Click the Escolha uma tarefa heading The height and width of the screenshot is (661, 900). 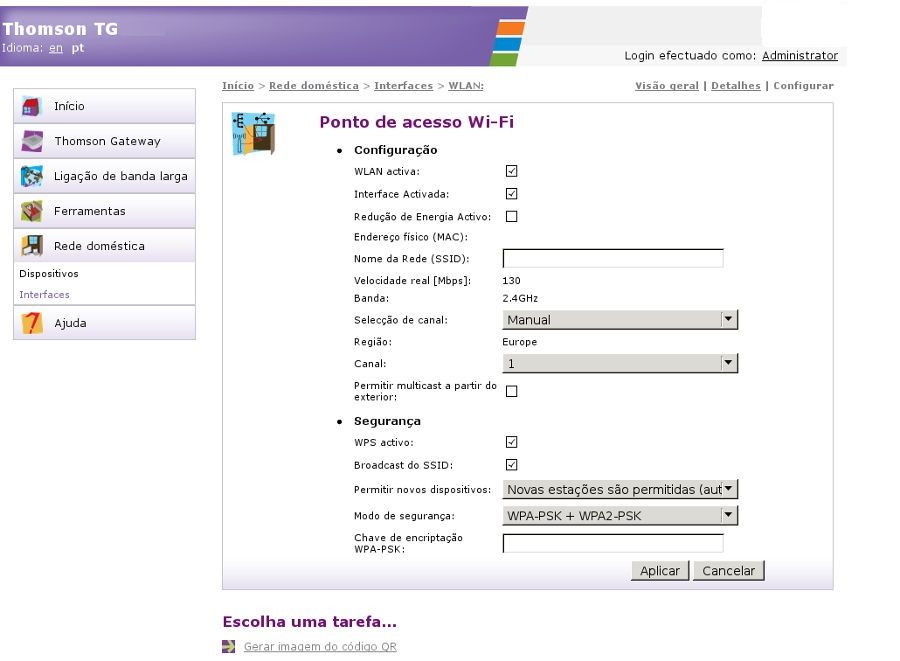click(309, 621)
